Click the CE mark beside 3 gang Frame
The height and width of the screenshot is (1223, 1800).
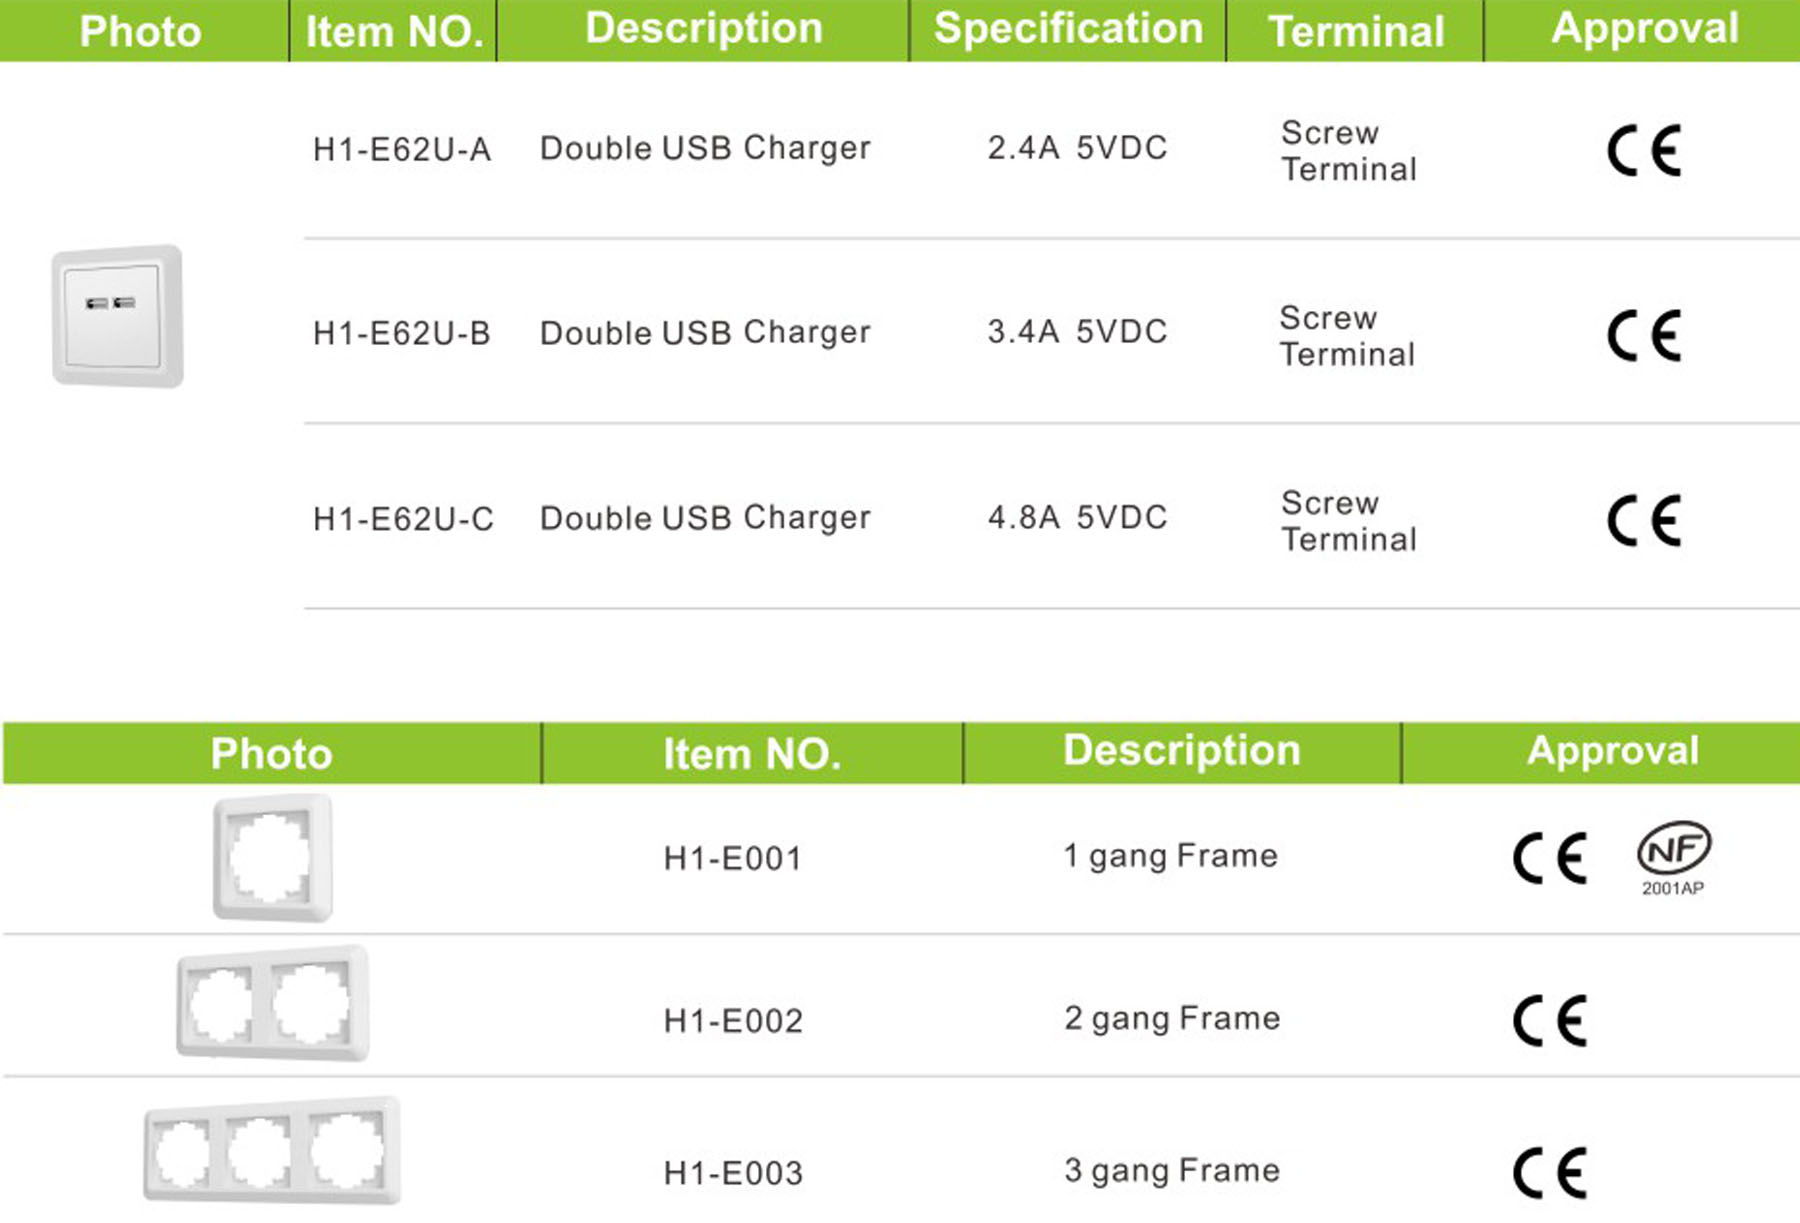pos(1550,1172)
